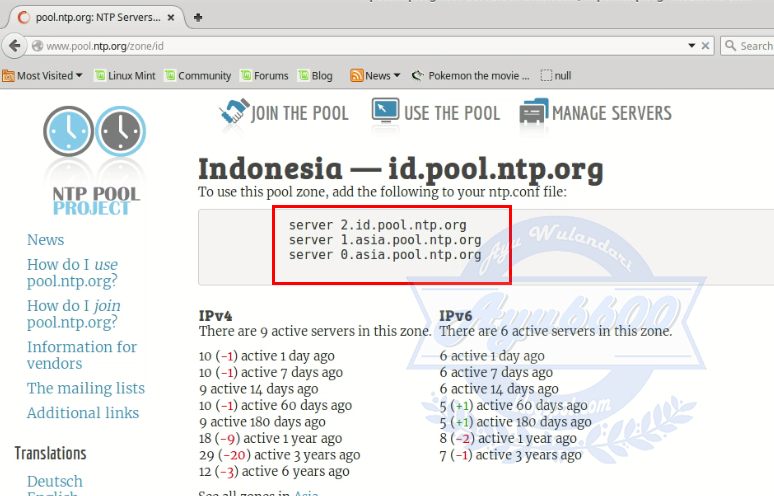
Task: Click the 'server 1.asia.pool.ntp.org' line
Action: click(385, 240)
